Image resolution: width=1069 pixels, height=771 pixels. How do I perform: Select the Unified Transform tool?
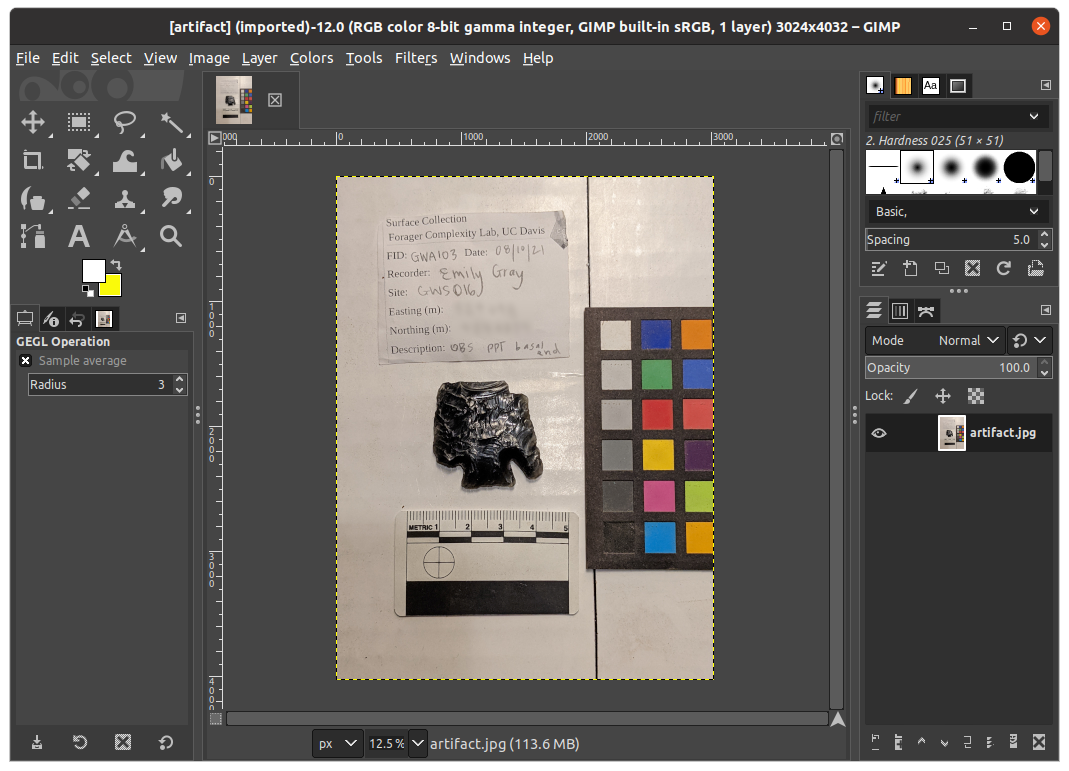pos(79,161)
